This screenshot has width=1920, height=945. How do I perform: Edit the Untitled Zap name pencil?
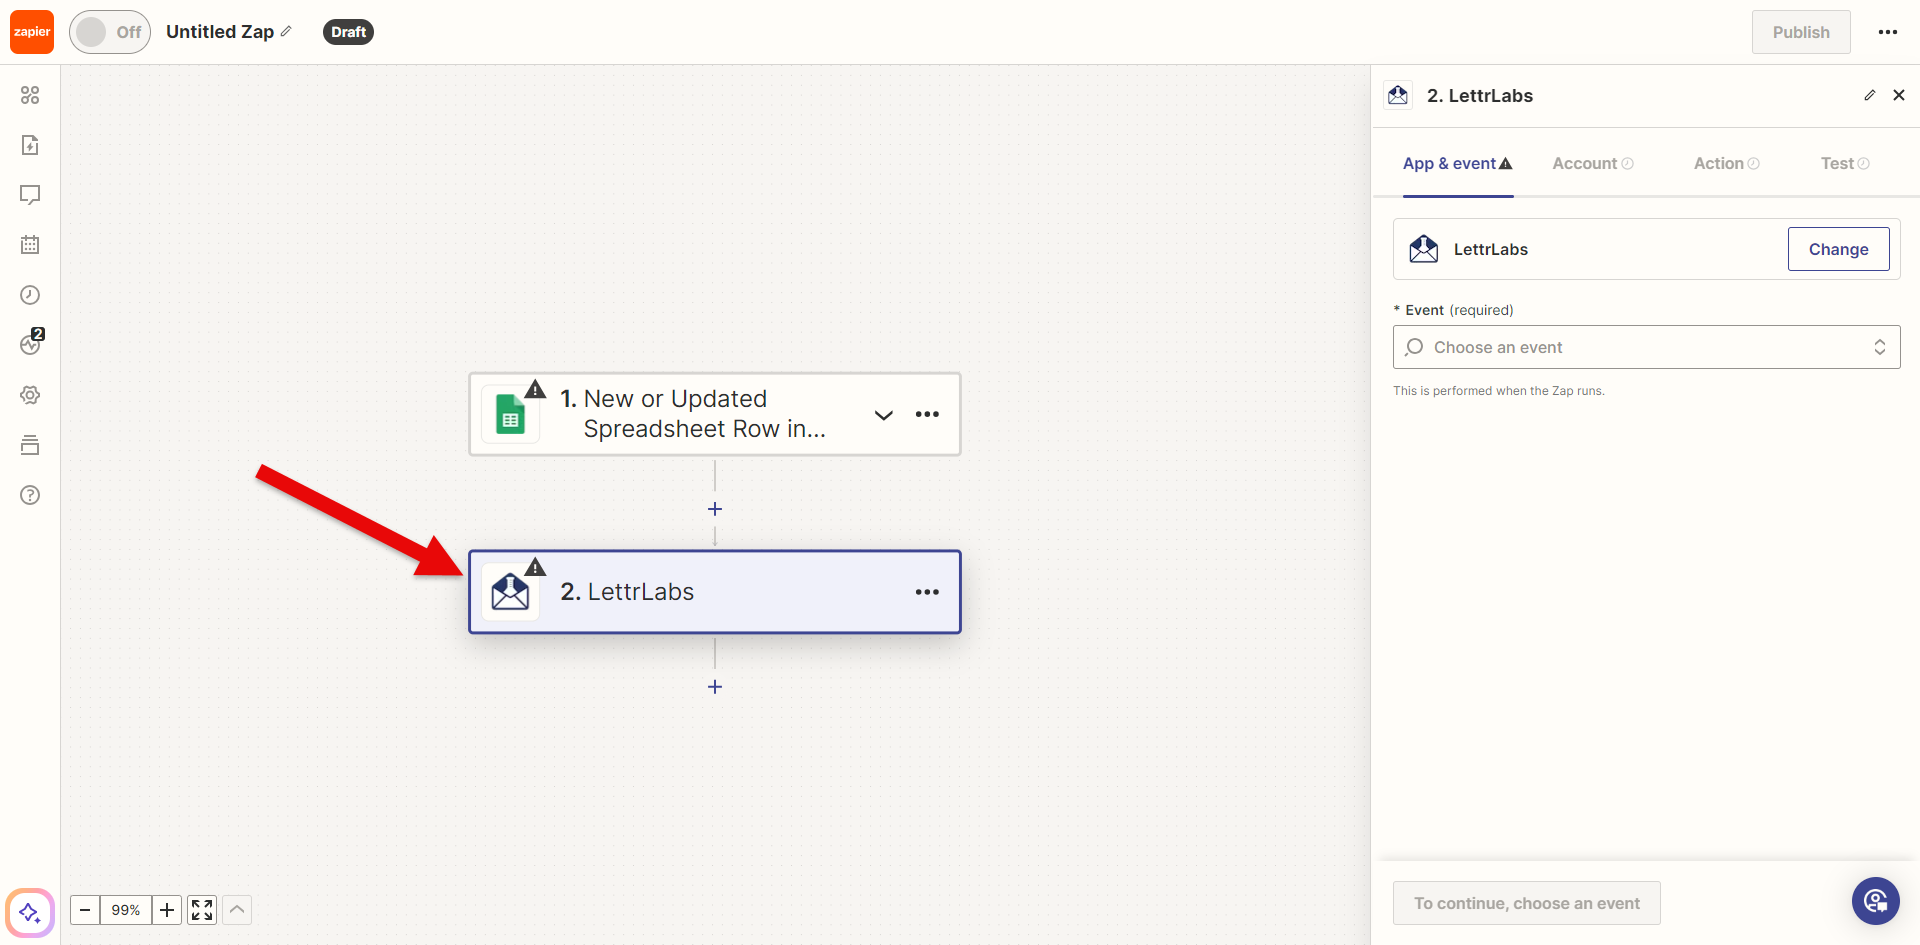(286, 32)
